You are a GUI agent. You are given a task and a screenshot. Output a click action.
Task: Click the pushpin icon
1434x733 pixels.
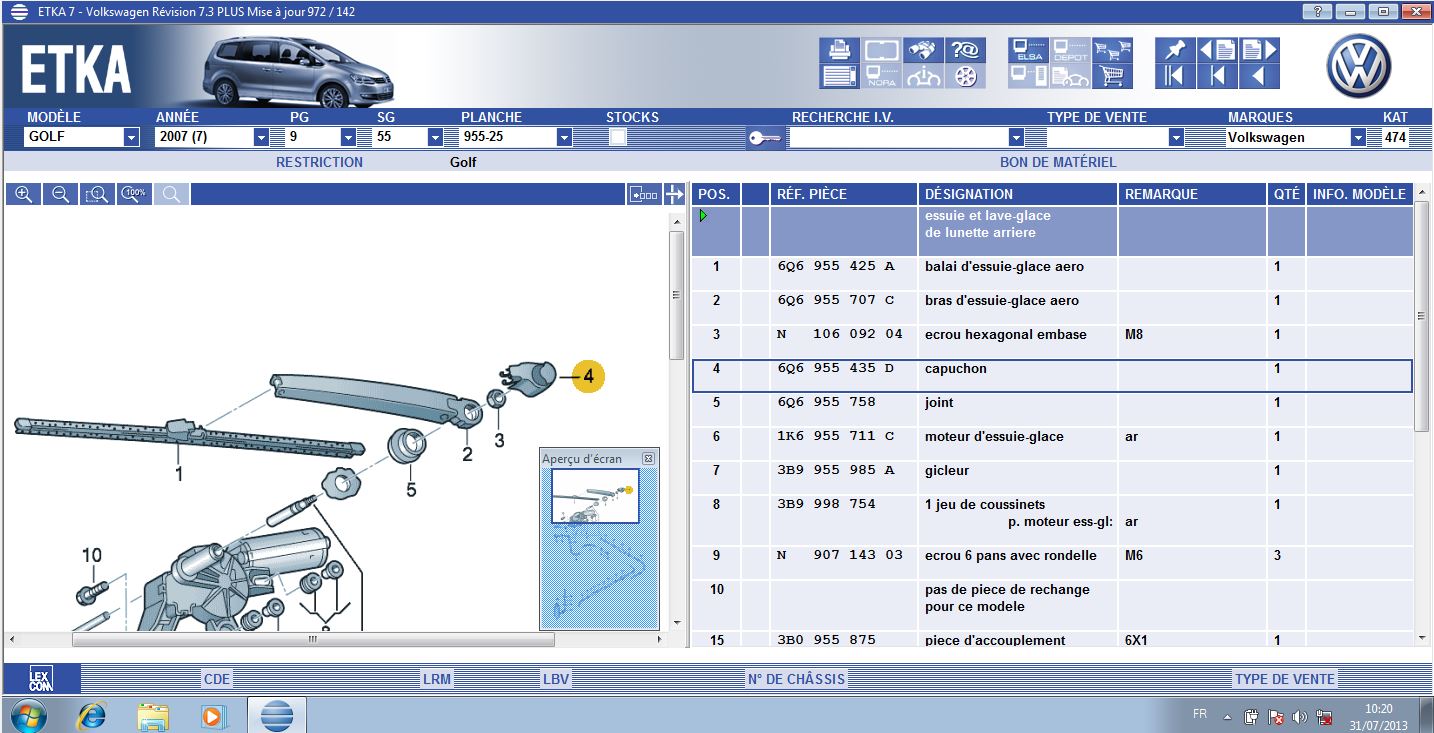tap(1175, 50)
